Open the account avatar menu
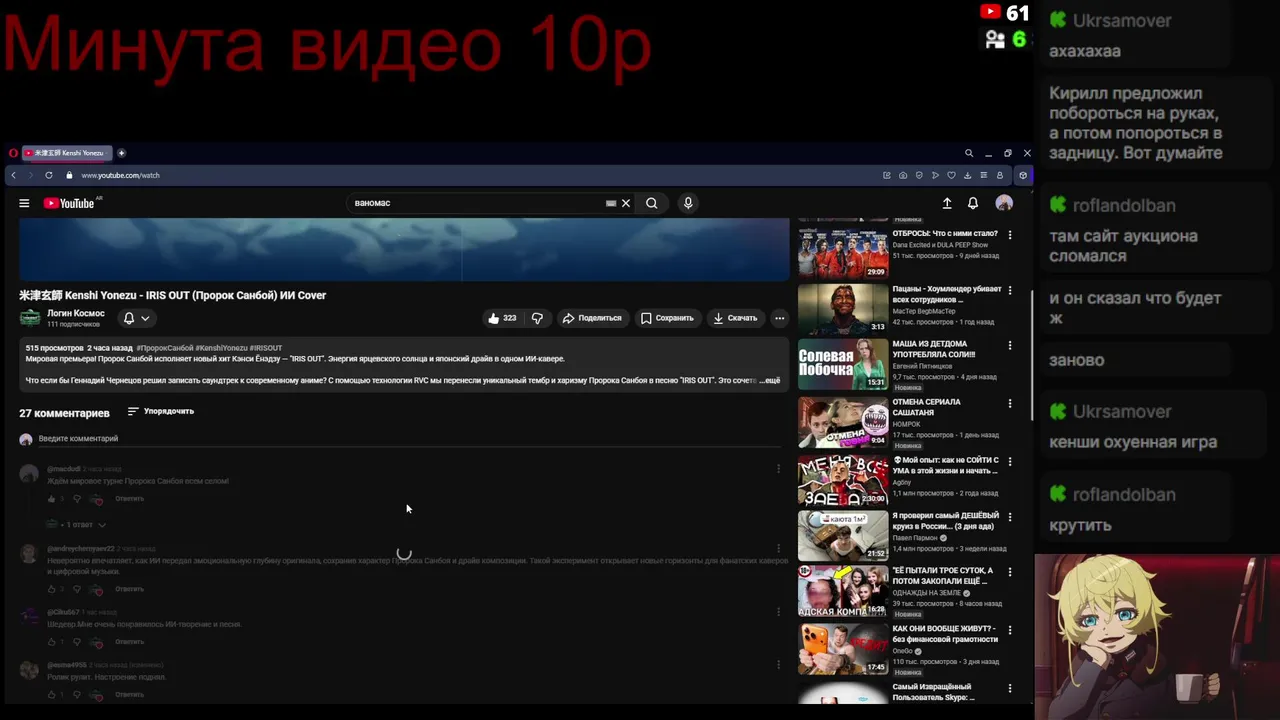1280x720 pixels. point(1004,203)
